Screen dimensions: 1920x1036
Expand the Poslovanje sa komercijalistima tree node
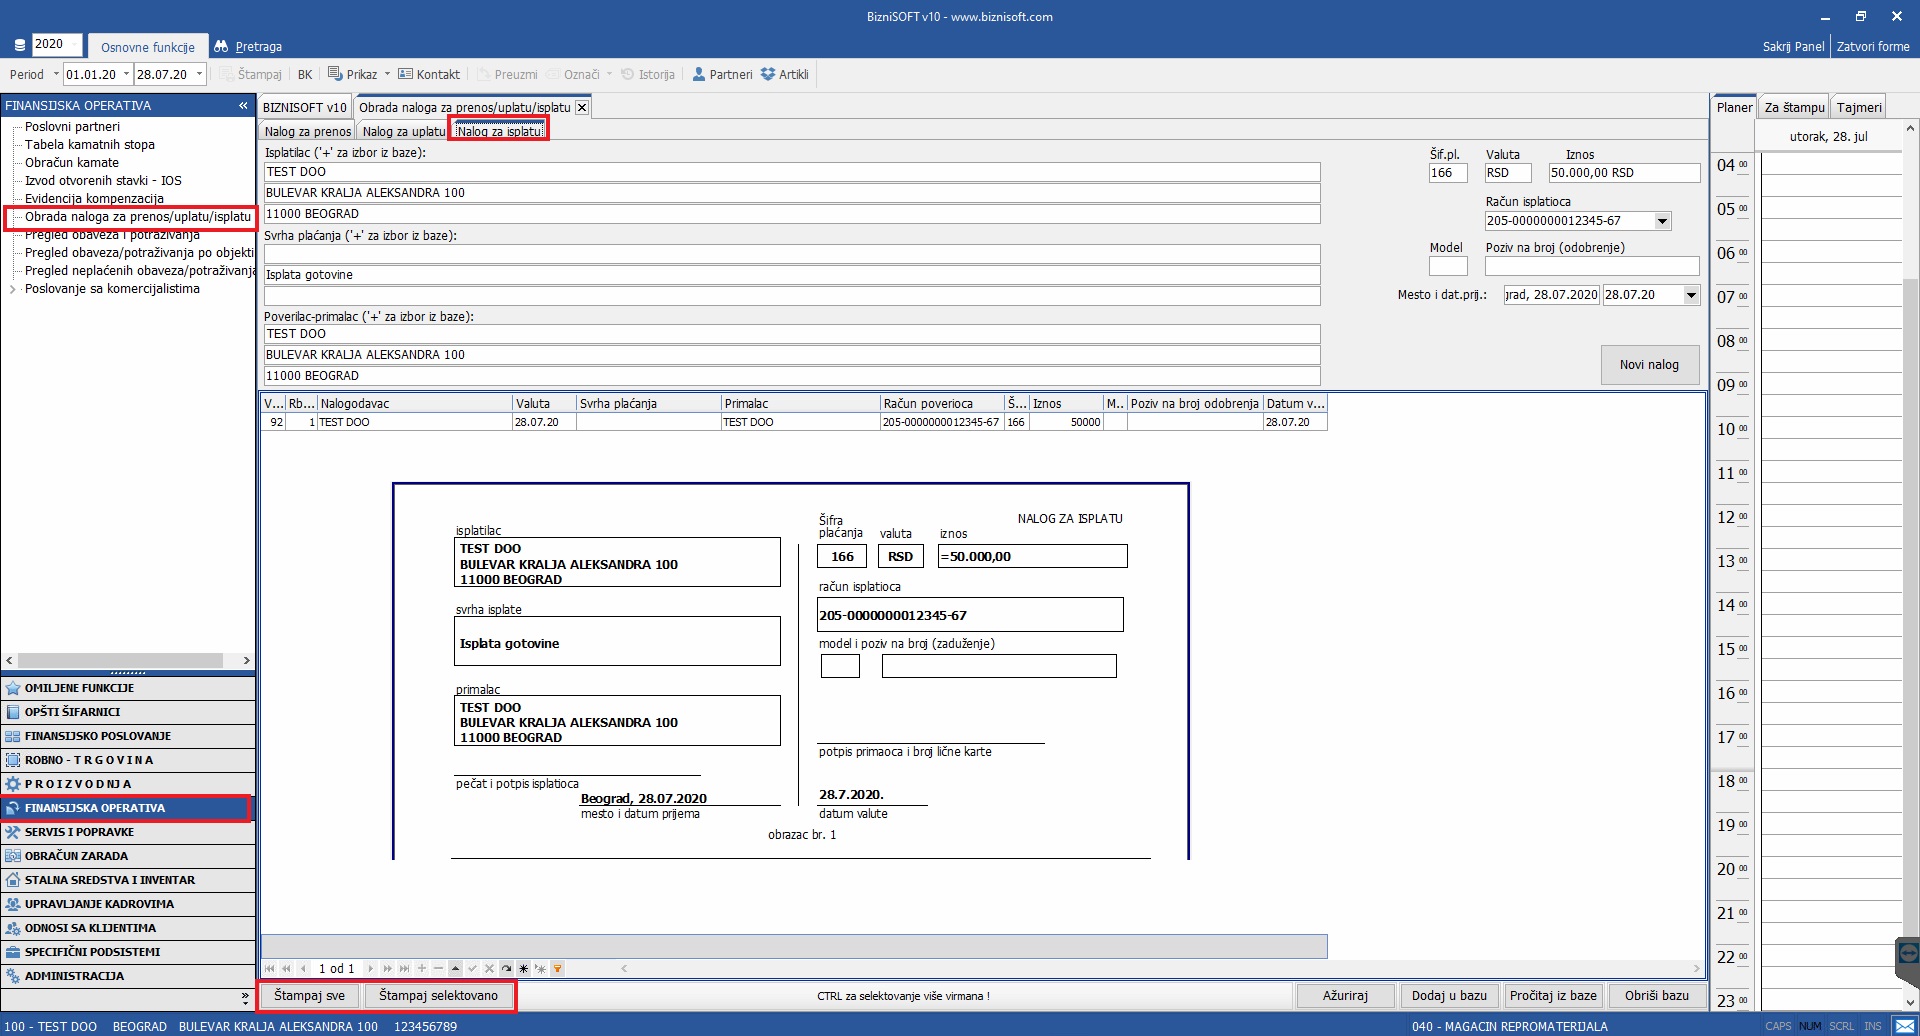(12, 289)
